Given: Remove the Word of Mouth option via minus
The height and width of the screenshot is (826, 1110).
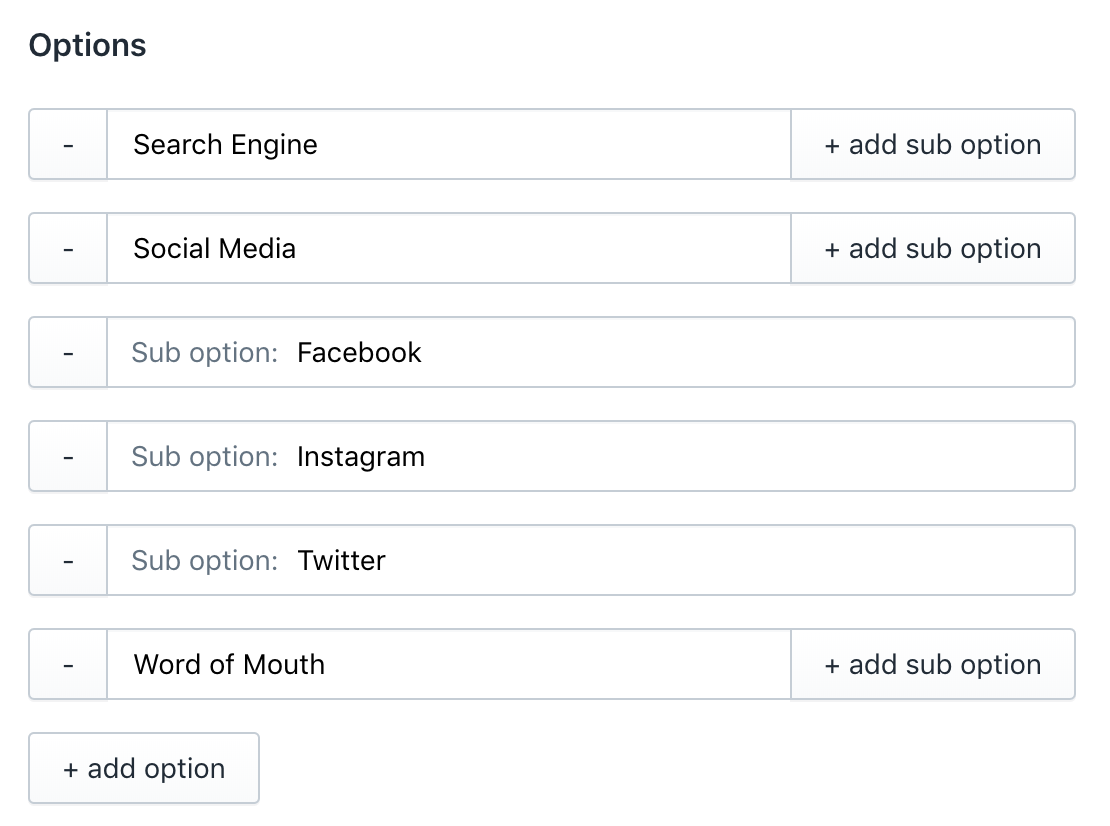Looking at the screenshot, I should coord(68,665).
